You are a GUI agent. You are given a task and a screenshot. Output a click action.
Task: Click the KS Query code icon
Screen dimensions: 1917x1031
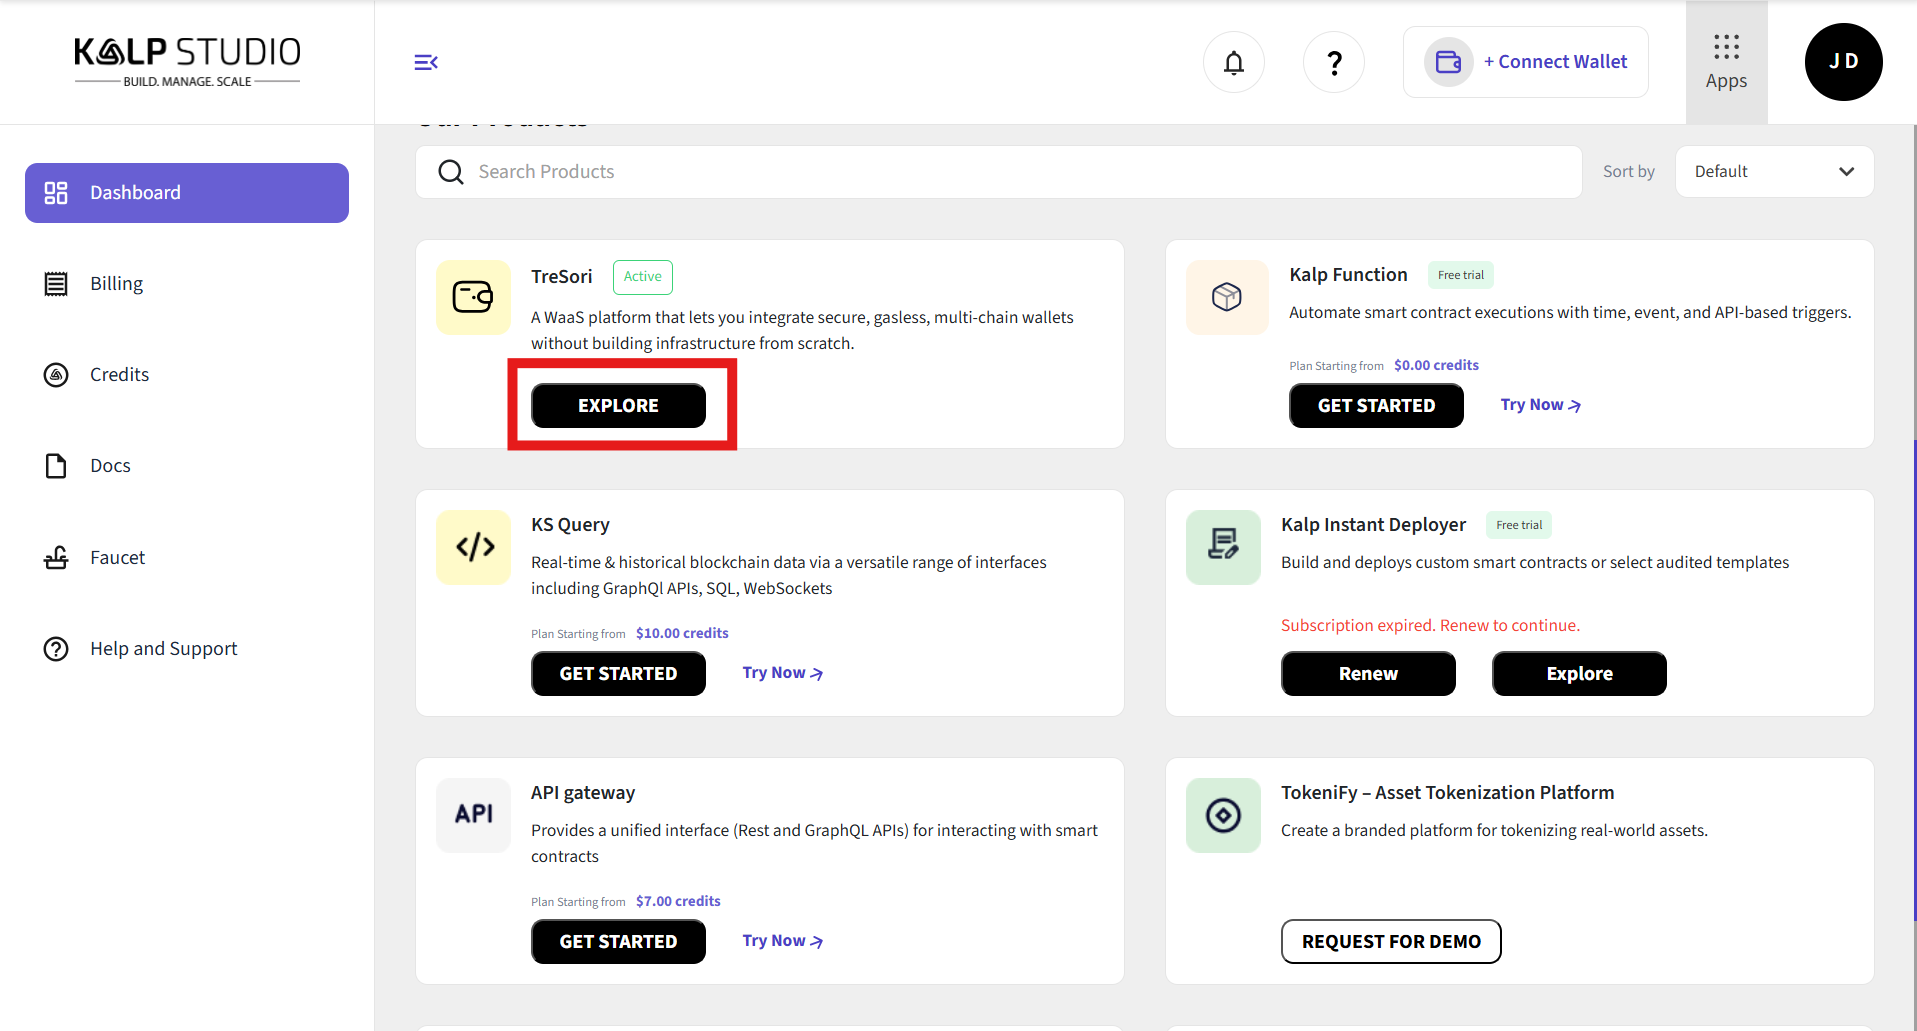click(x=474, y=547)
